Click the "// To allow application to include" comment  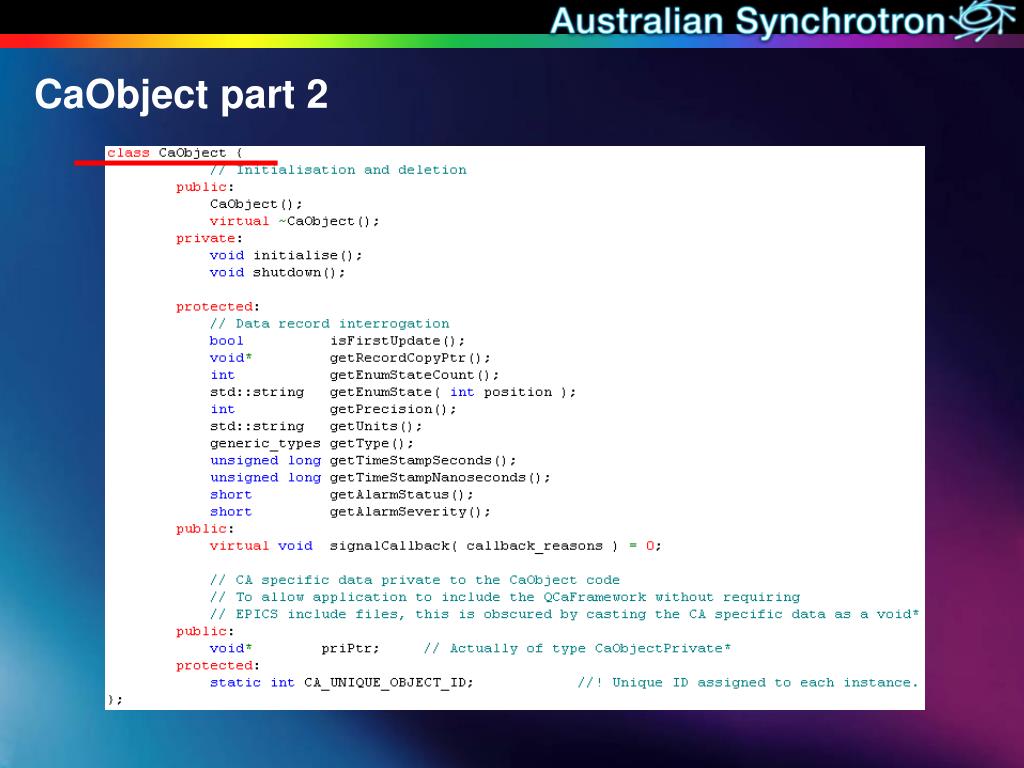coord(505,597)
